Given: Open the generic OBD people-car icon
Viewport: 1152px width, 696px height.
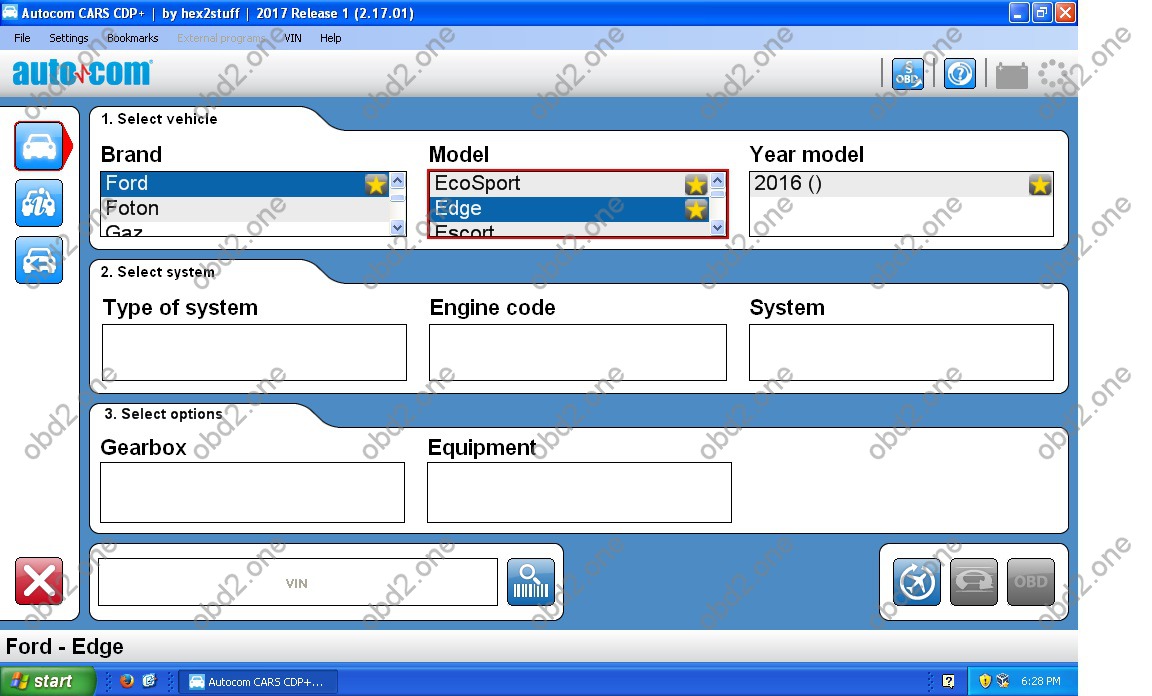Looking at the screenshot, I should 39,203.
